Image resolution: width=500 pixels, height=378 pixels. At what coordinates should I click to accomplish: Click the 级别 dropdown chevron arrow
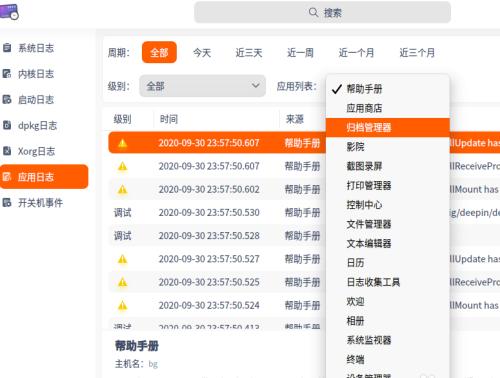pyautogui.click(x=256, y=86)
